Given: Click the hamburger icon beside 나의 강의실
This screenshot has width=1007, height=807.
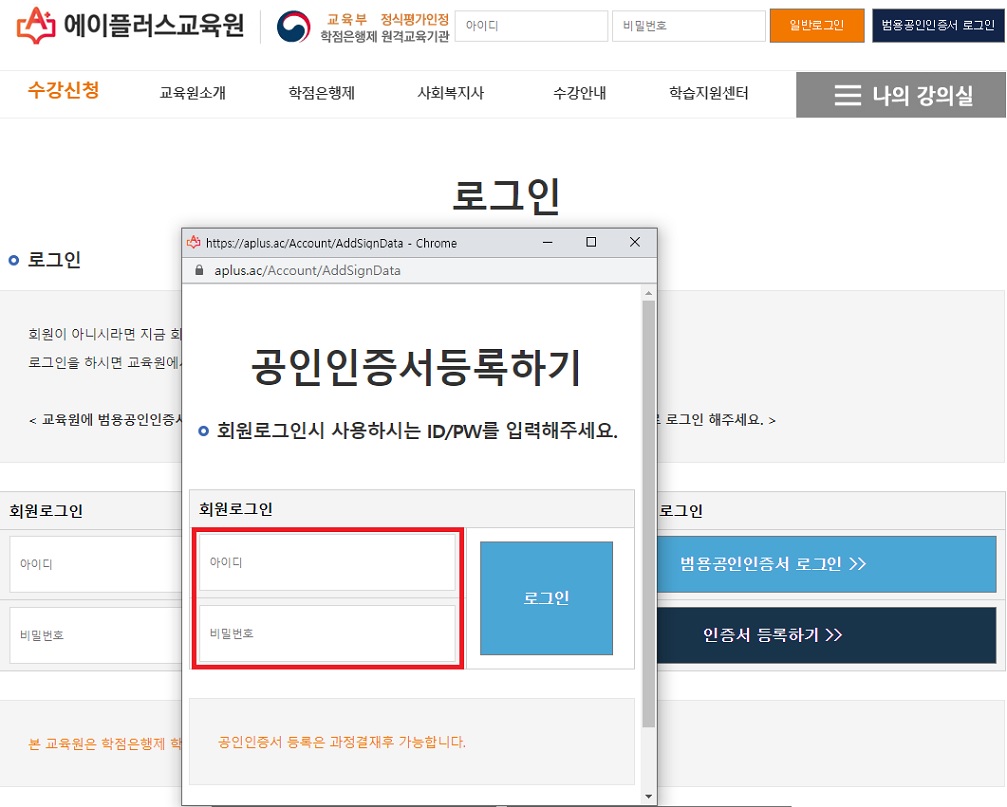Looking at the screenshot, I should point(848,95).
